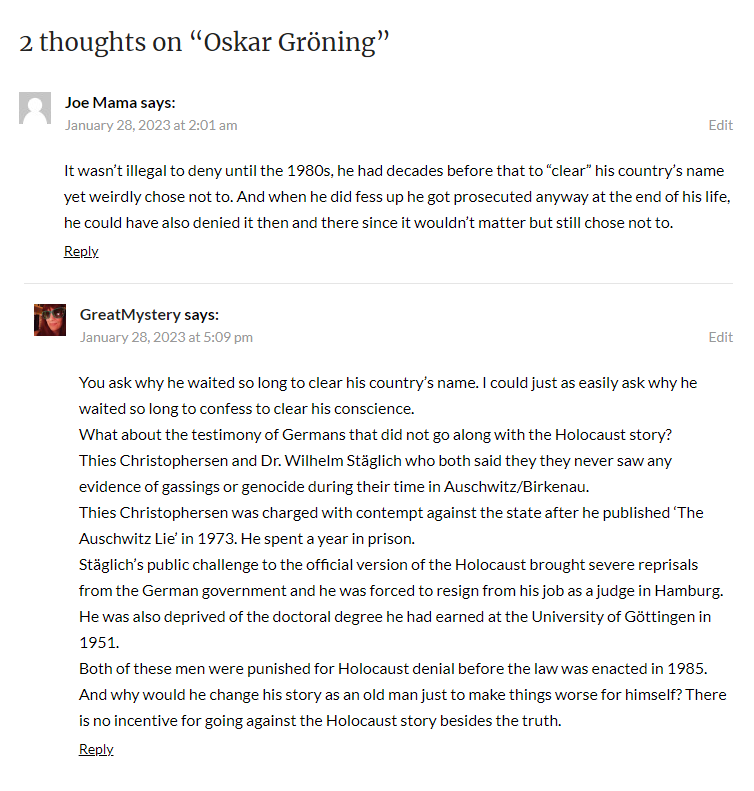Screen dimensions: 754x791
Task: Click the "What about the testimony of Germans" line
Action: 374,434
